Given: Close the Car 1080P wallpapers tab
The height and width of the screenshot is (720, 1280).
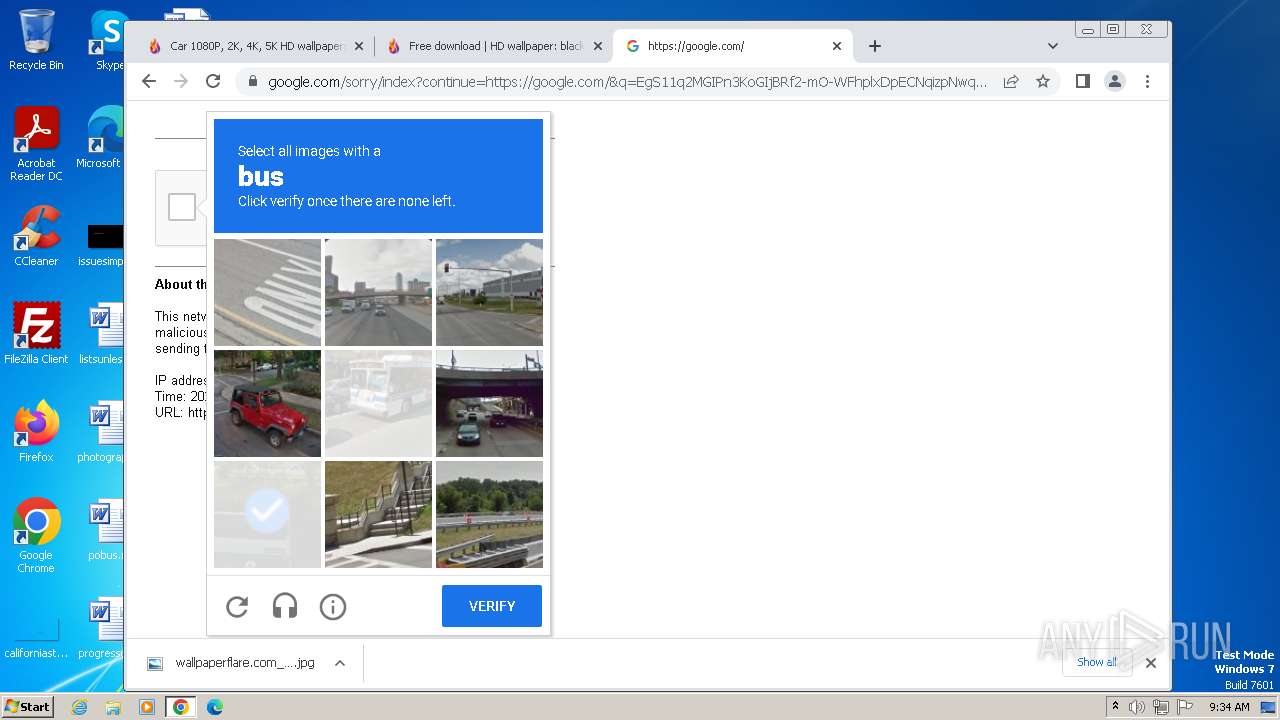Looking at the screenshot, I should pyautogui.click(x=359, y=46).
